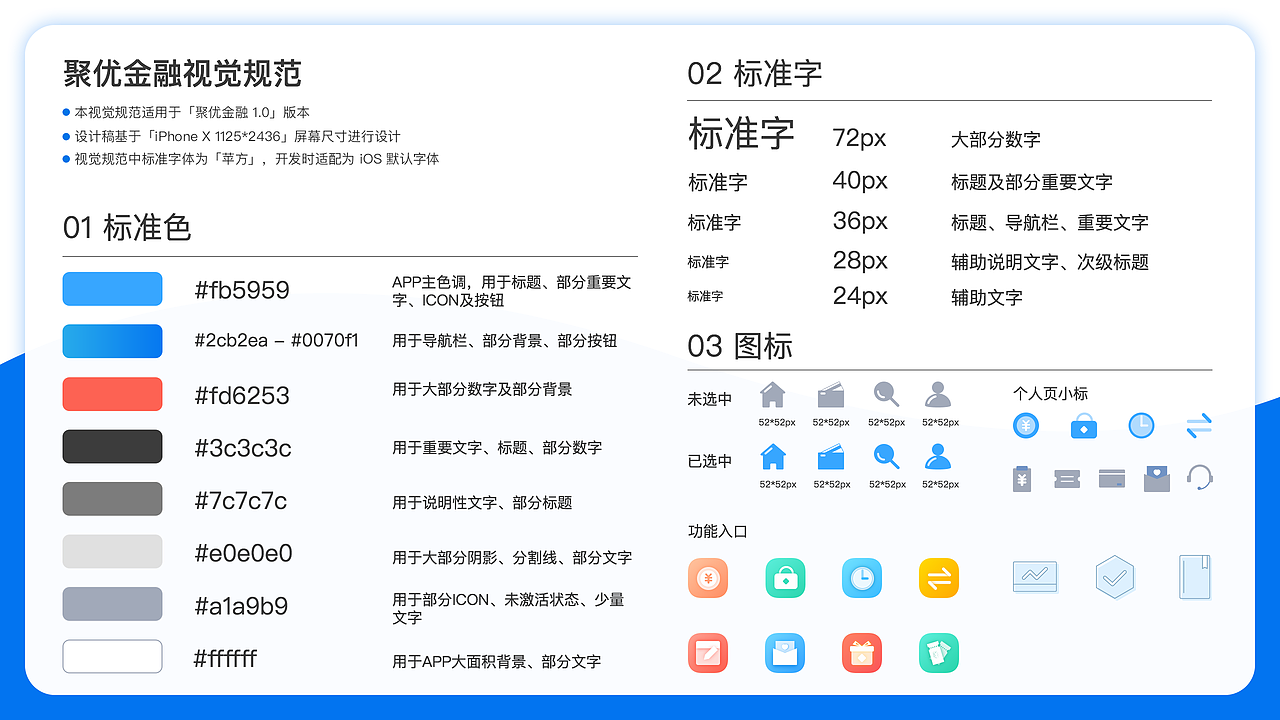Click the heading 02 标准字

(x=755, y=73)
